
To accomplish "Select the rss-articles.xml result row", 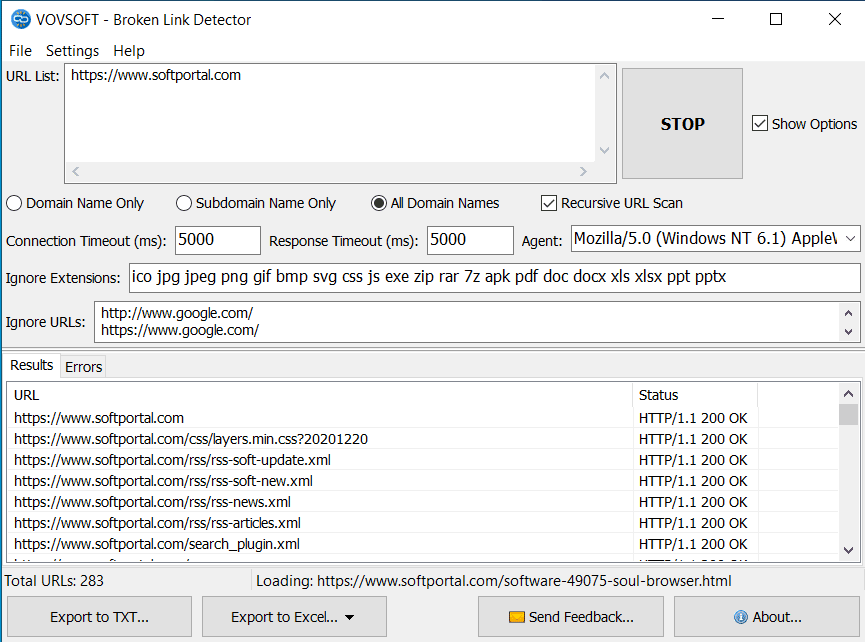I will pyautogui.click(x=423, y=523).
